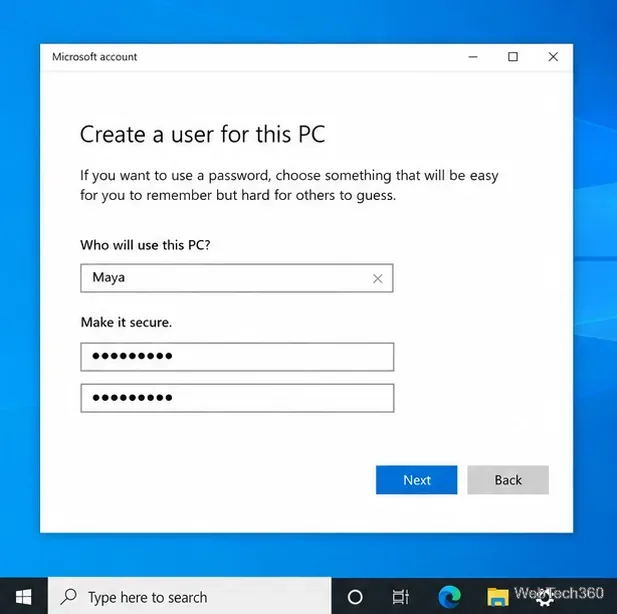The image size is (617, 614).
Task: Select the confirm password field
Action: pos(237,398)
